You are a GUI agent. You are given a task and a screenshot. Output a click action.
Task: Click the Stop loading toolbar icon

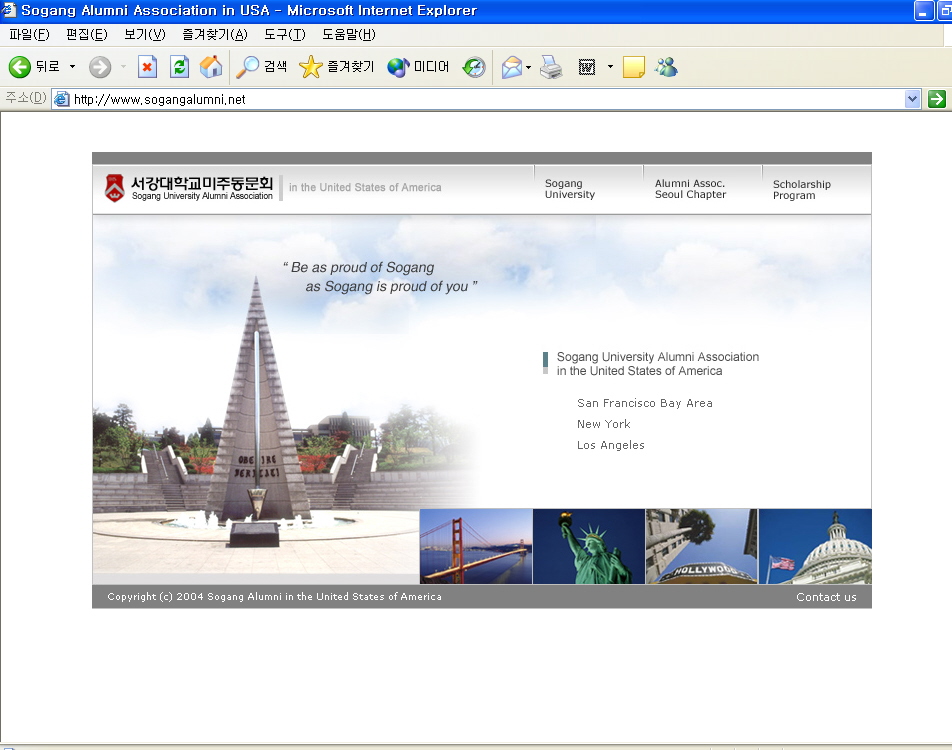point(147,67)
